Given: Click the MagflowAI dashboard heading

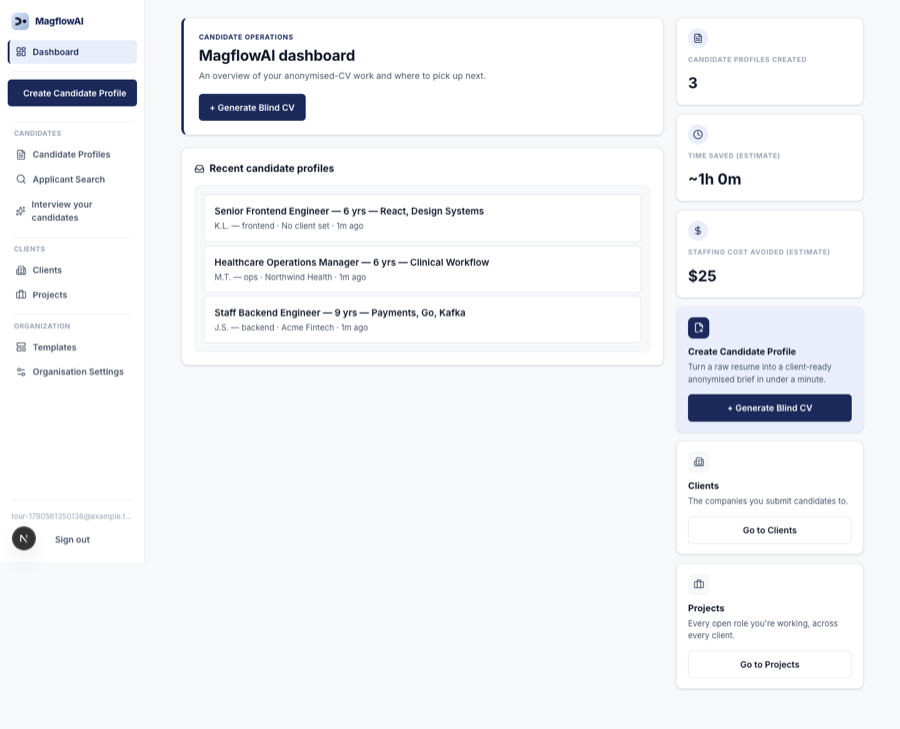Looking at the screenshot, I should click(277, 56).
